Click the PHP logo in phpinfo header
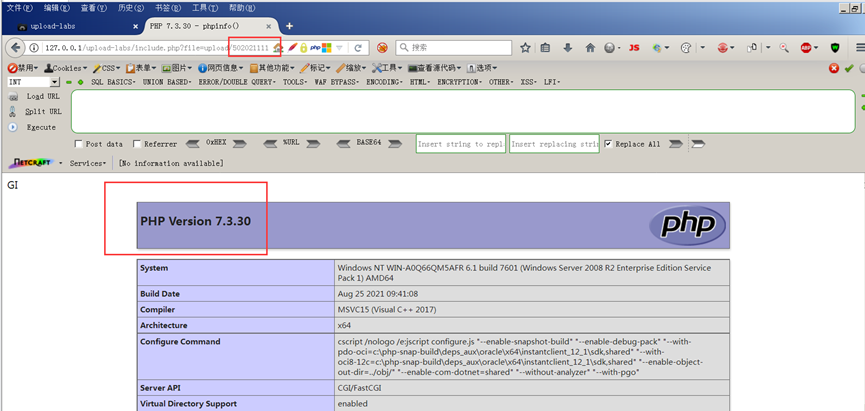865x411 pixels. point(687,225)
